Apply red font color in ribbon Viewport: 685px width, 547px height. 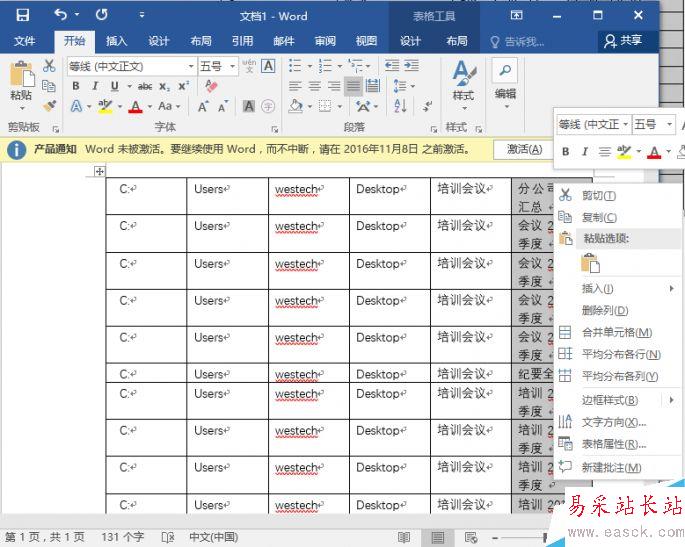[x=135, y=107]
